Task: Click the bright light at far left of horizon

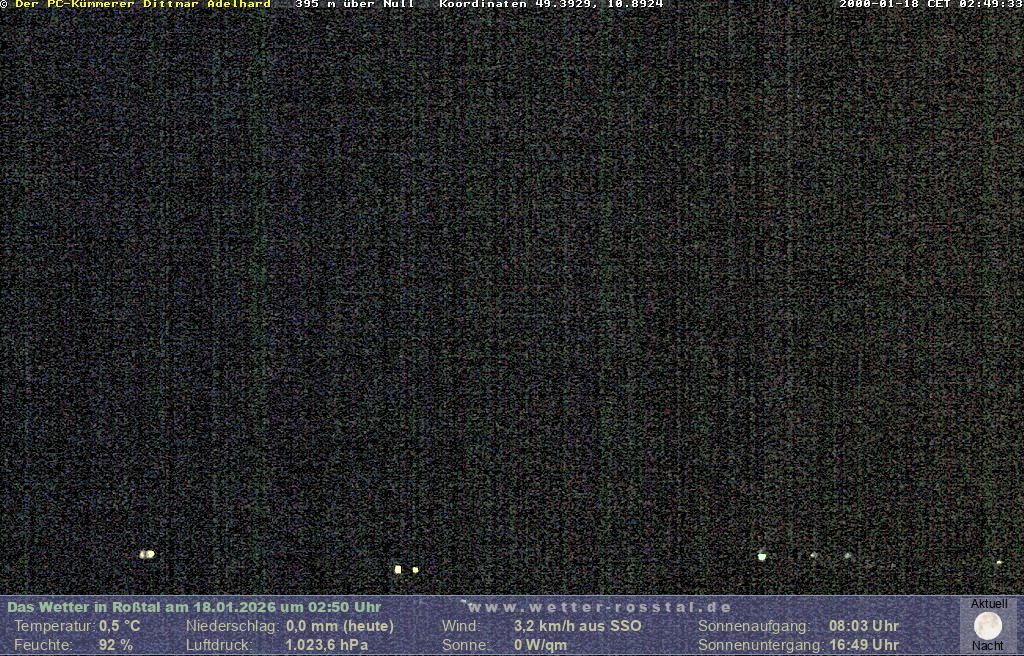Action: (x=147, y=554)
